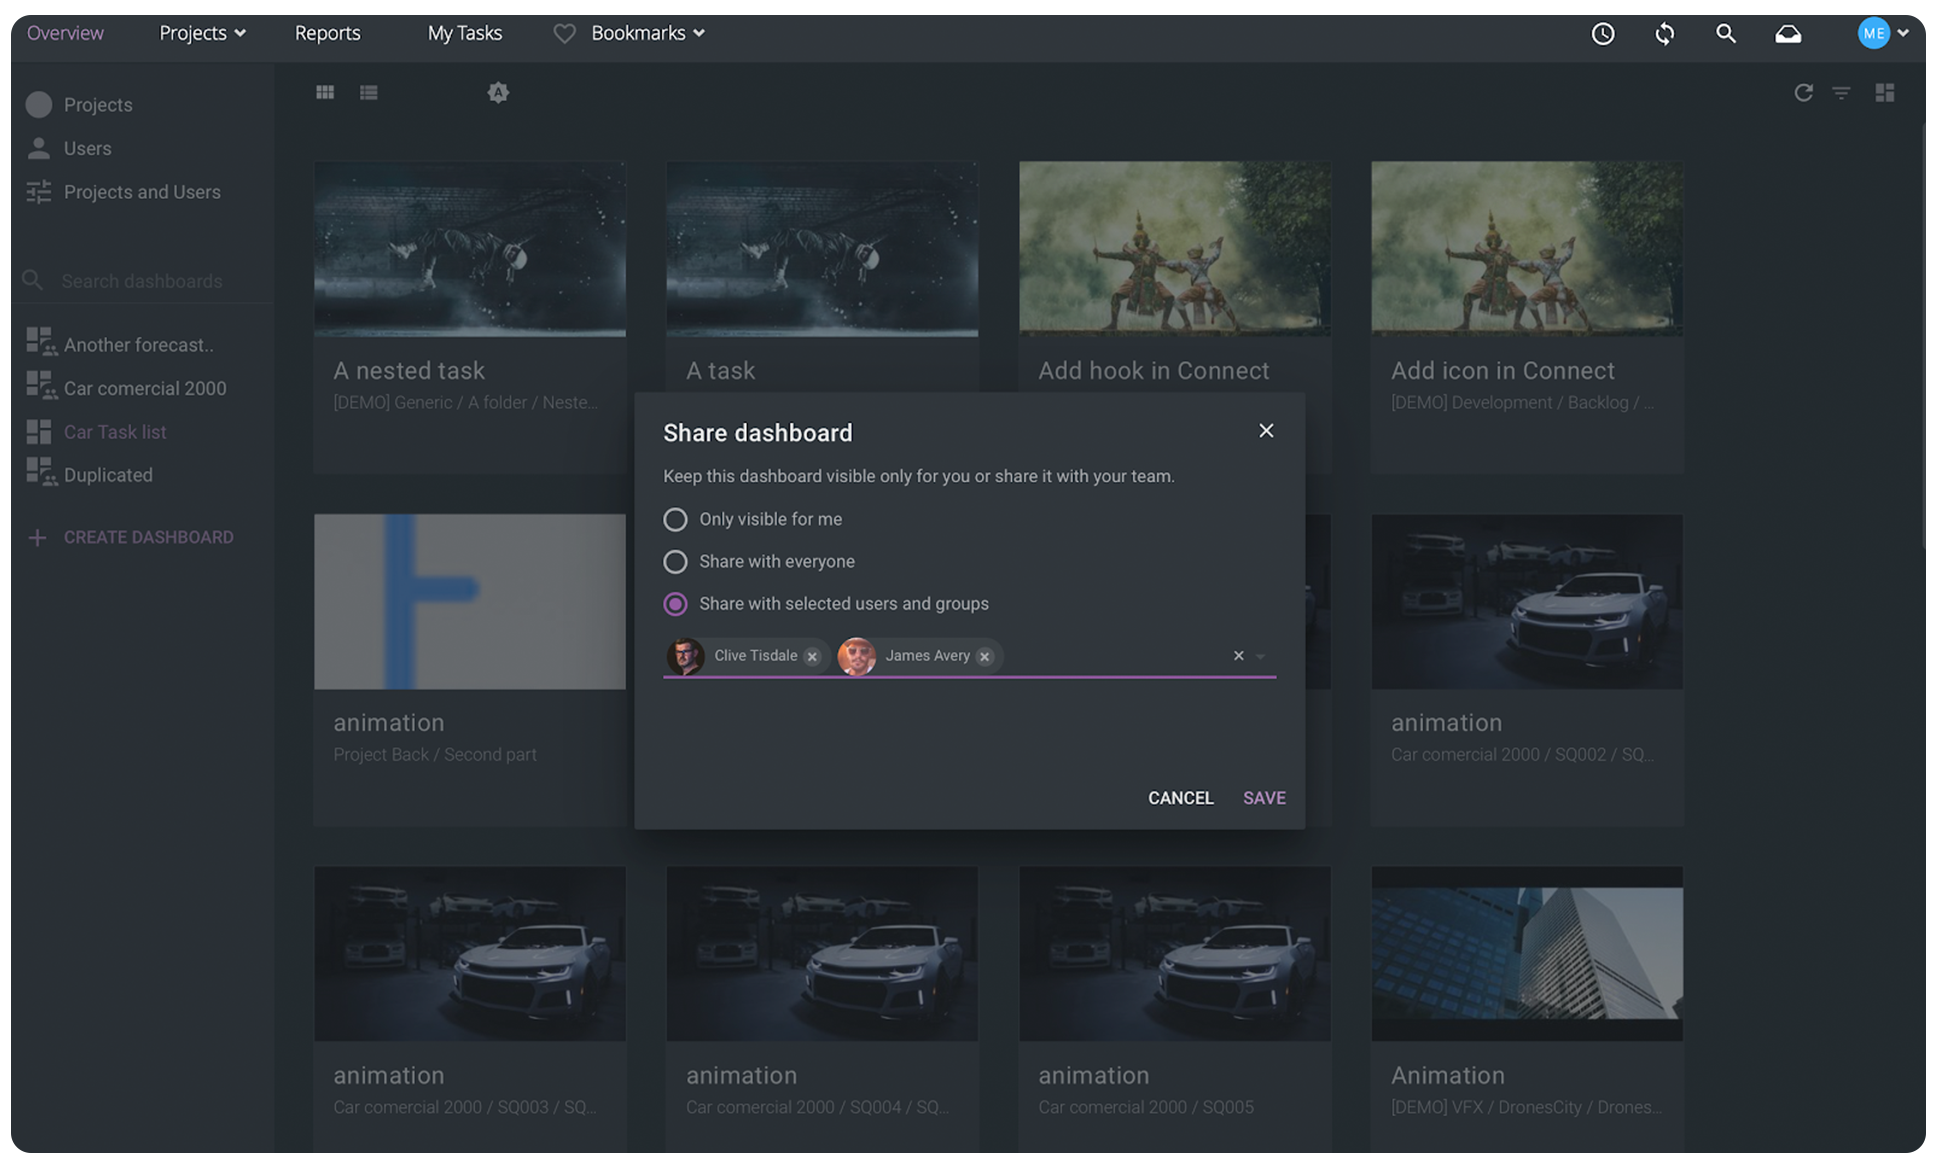This screenshot has height=1170, width=1938.
Task: Switch to list view icon
Action: [369, 92]
